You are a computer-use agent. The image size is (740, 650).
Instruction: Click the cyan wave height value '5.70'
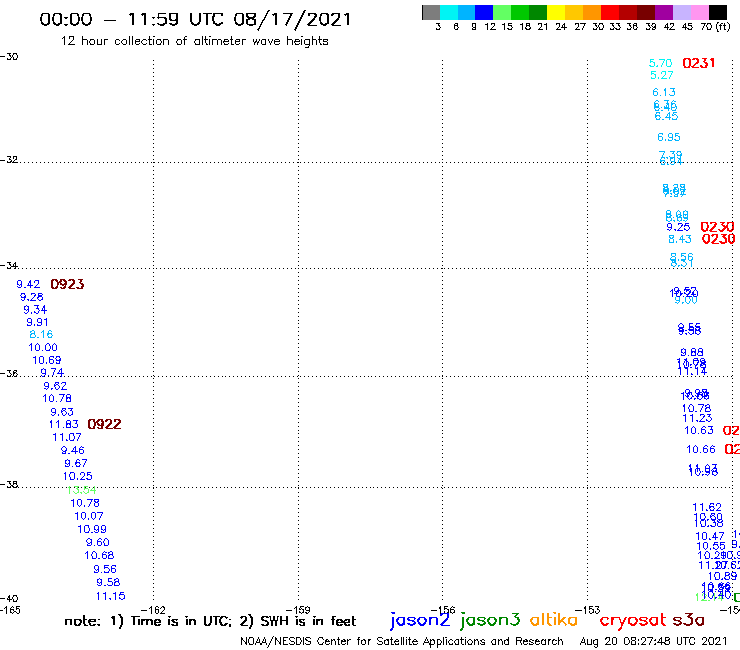click(660, 63)
